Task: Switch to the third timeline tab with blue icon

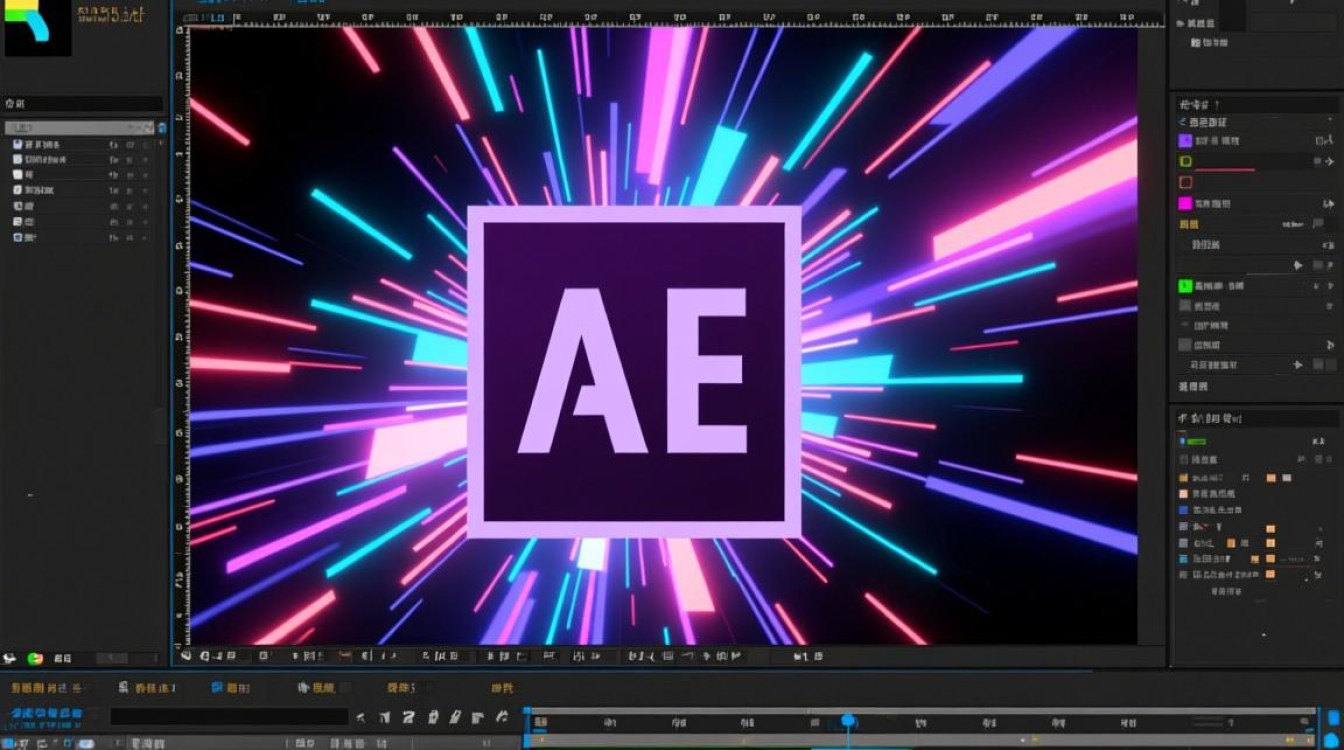Action: (x=231, y=688)
